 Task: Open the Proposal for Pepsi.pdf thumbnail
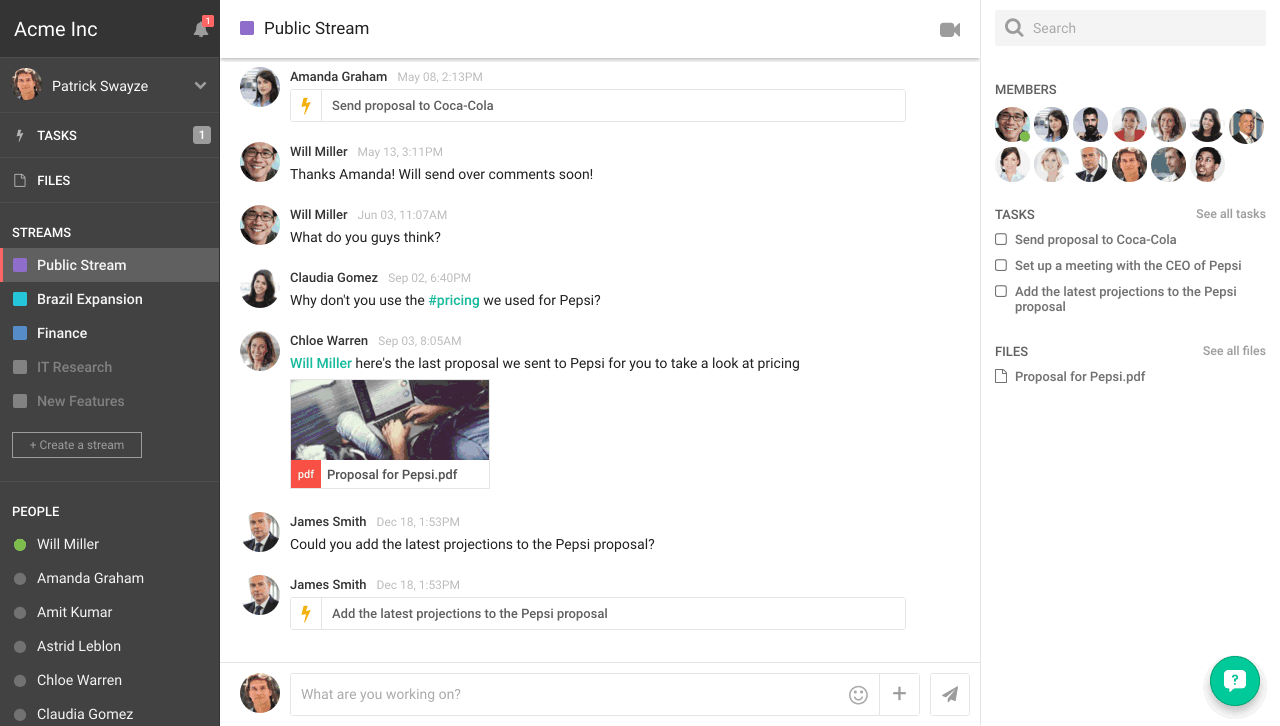coord(390,420)
